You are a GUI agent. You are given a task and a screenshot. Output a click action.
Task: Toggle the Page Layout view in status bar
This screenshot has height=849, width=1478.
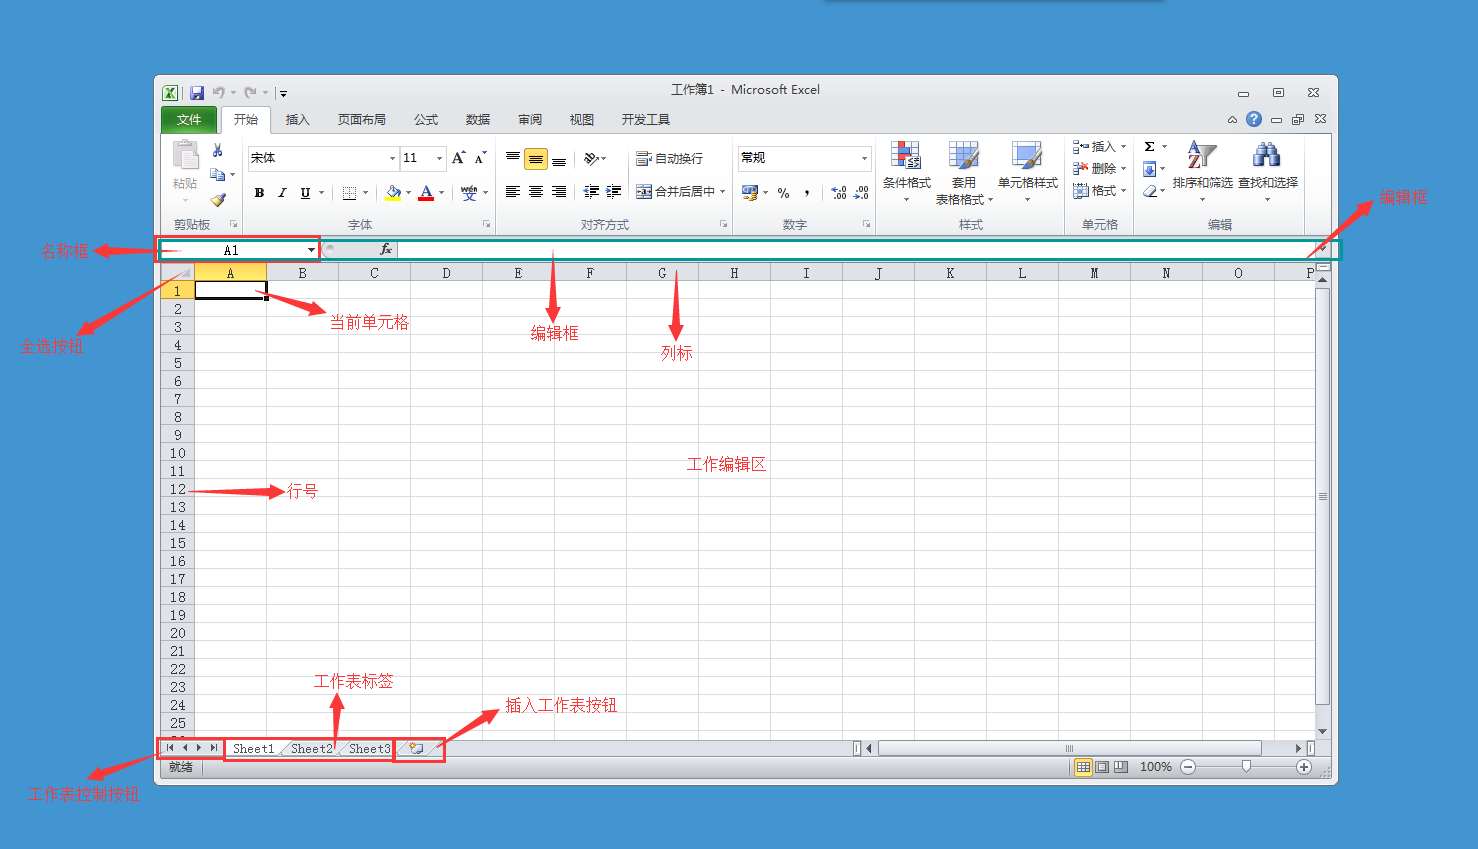[1102, 767]
